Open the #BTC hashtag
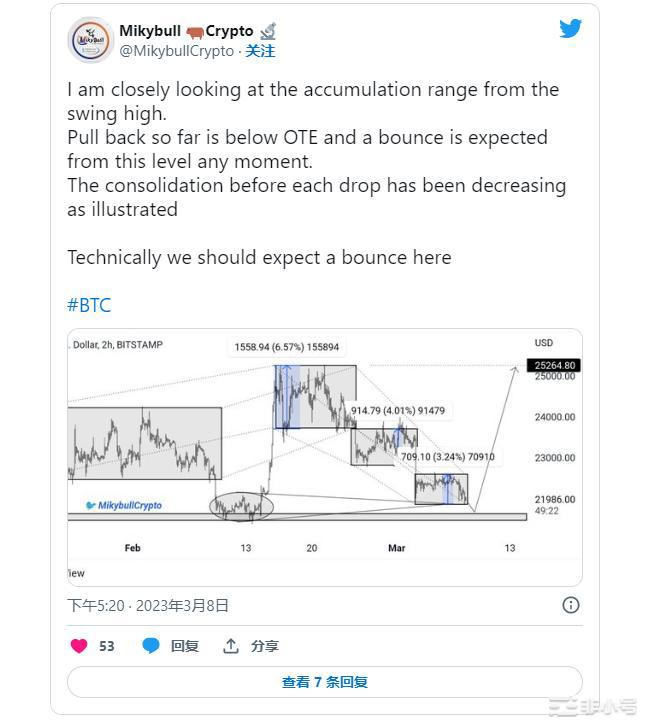The height and width of the screenshot is (725, 645). point(89,305)
